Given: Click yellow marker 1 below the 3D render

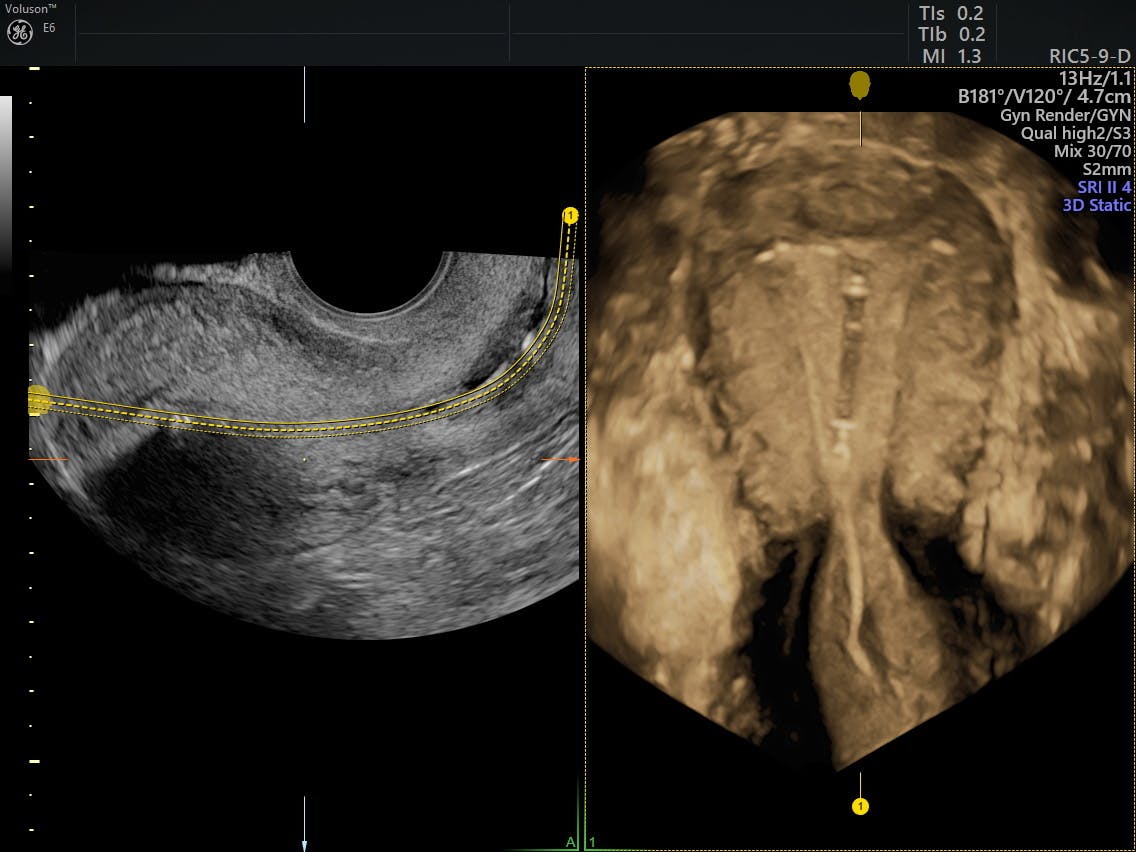Looking at the screenshot, I should 860,805.
